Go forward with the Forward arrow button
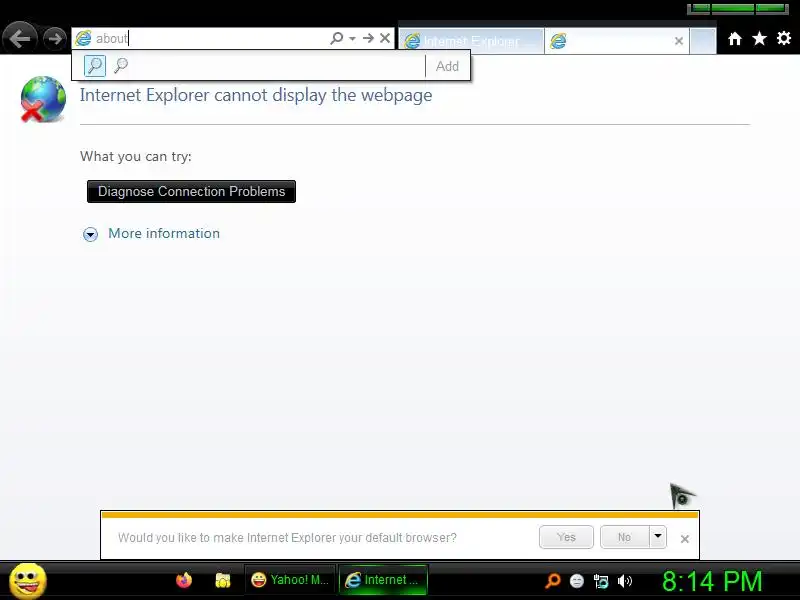Screen dimensions: 800x600 pyautogui.click(x=54, y=38)
